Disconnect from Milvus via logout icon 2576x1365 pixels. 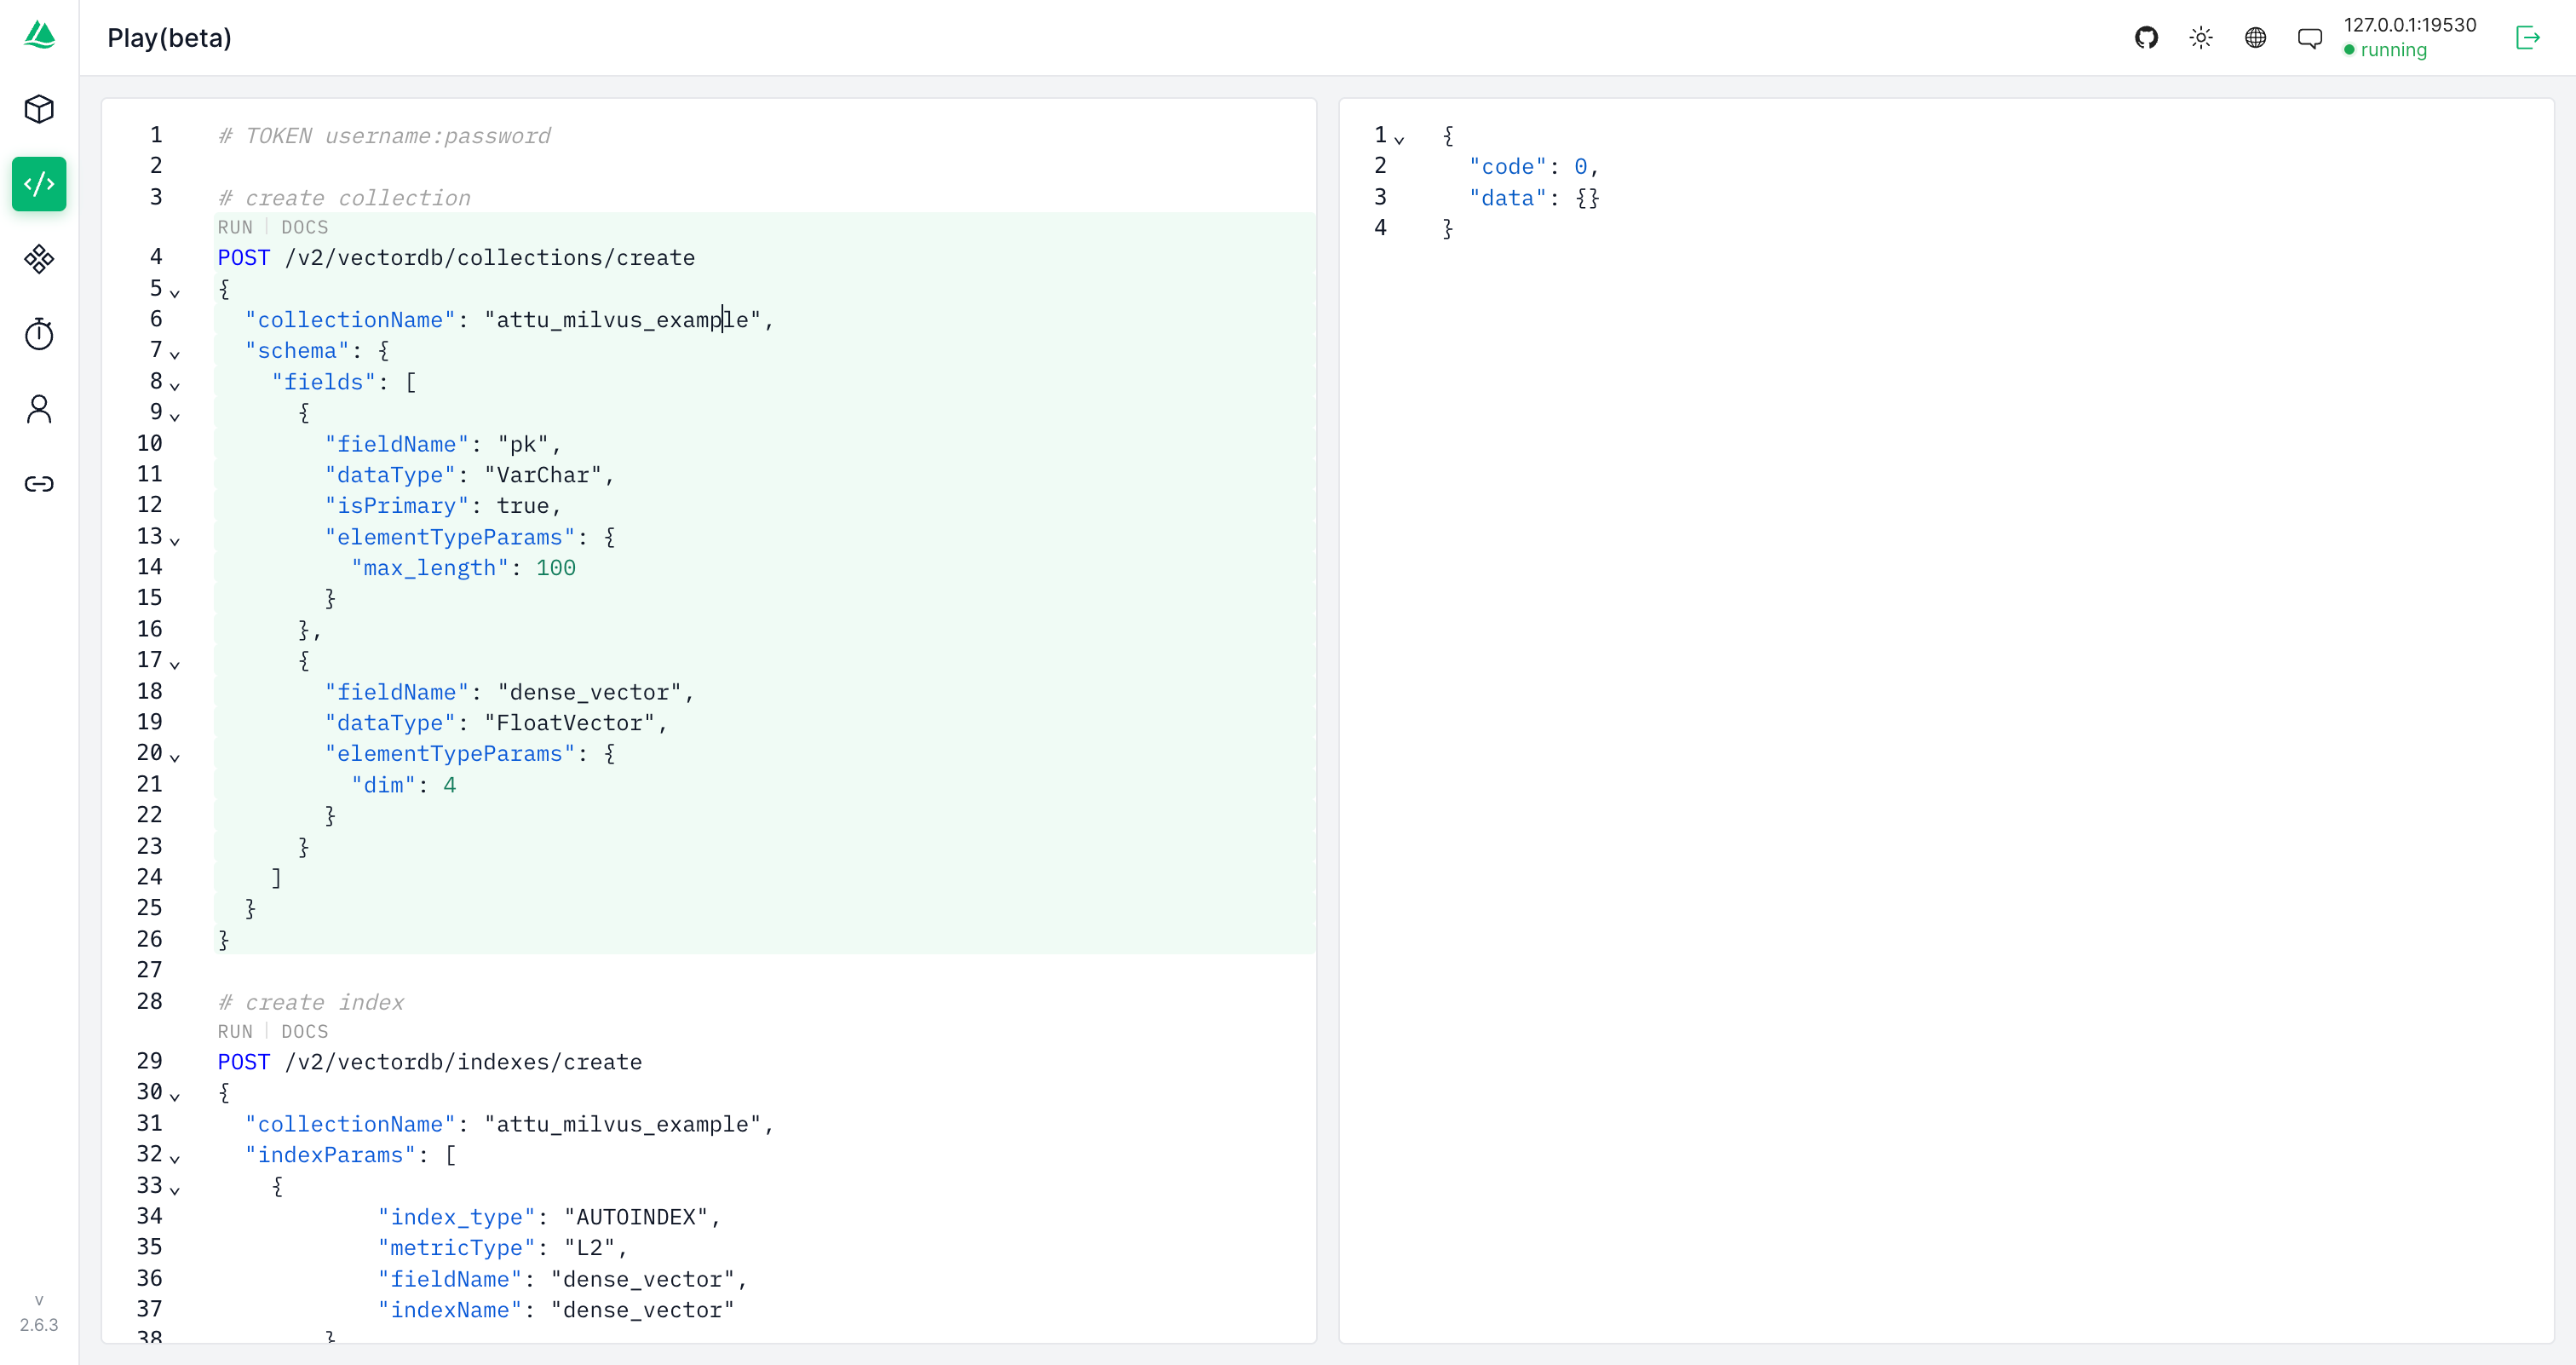coord(2528,37)
